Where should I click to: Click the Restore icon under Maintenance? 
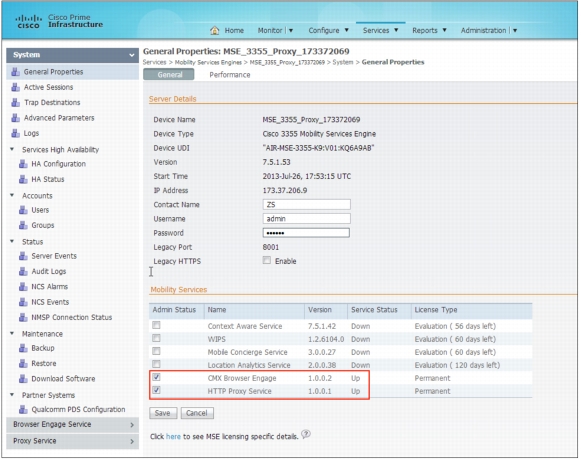(23, 364)
